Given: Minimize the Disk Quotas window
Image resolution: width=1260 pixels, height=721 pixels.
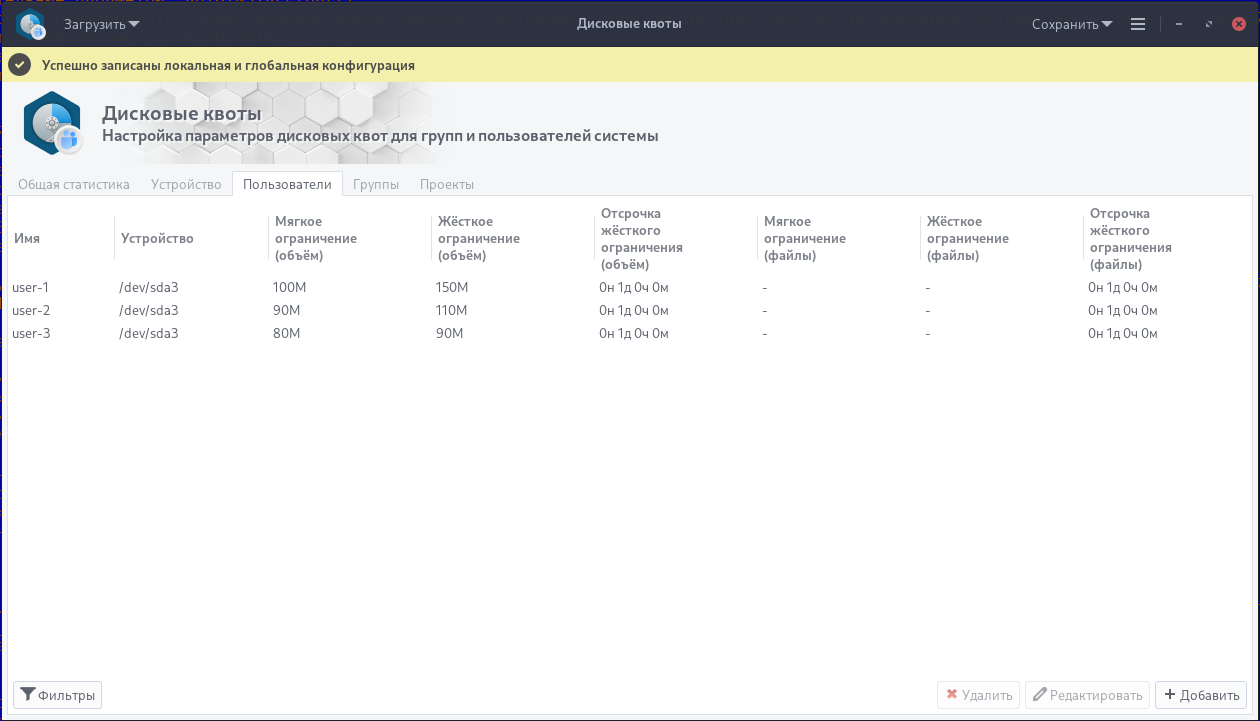Looking at the screenshot, I should [1180, 24].
